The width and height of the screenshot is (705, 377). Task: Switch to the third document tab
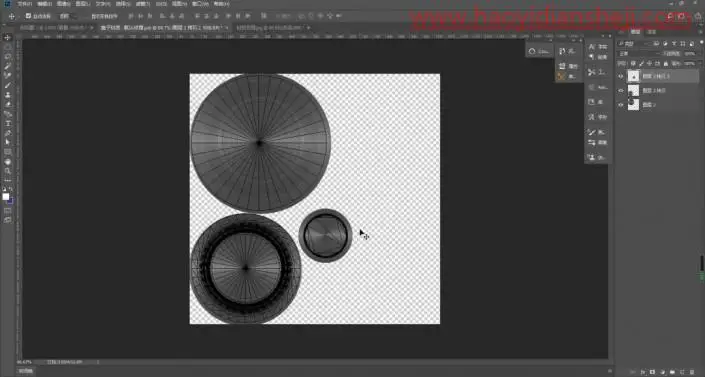272,27
